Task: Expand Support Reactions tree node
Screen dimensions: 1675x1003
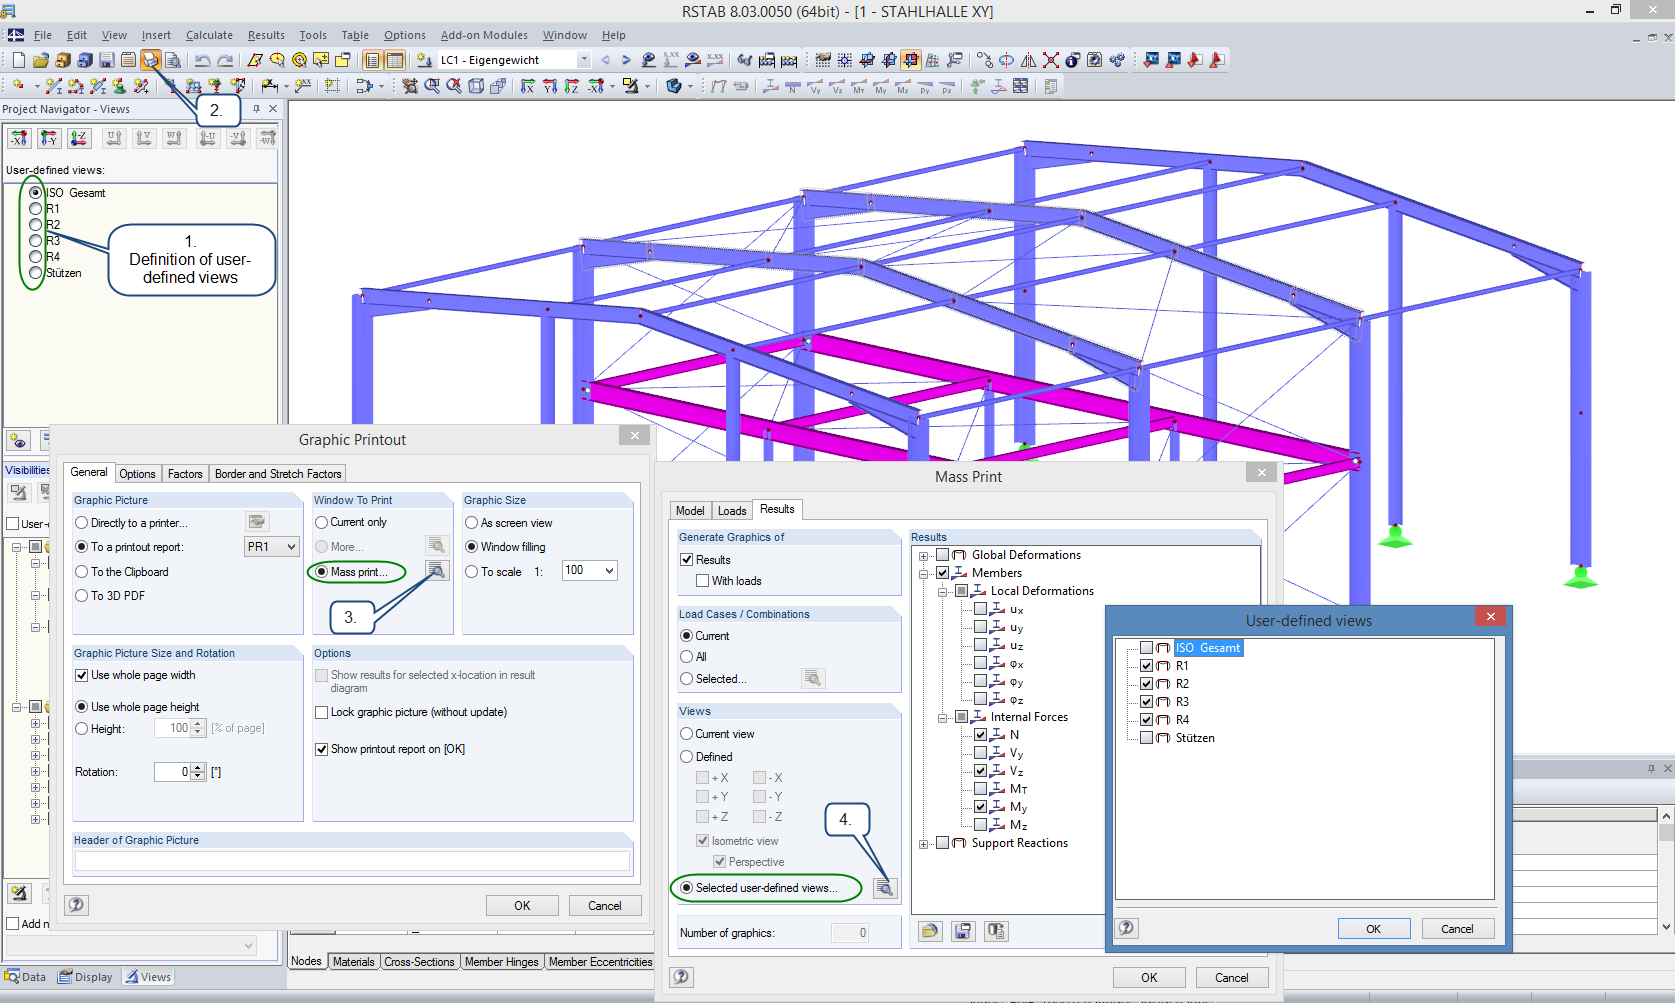Action: coord(923,844)
